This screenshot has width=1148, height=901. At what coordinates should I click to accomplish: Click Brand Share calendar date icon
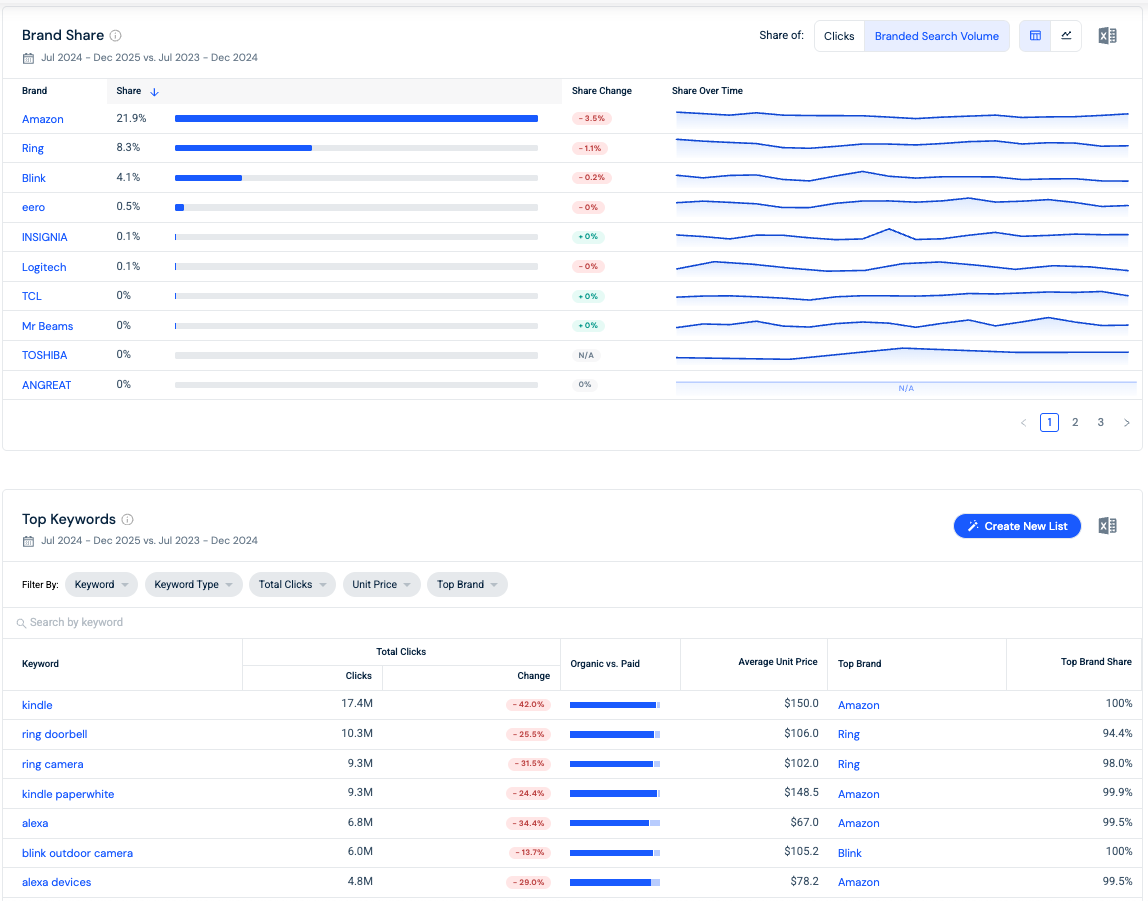29,58
